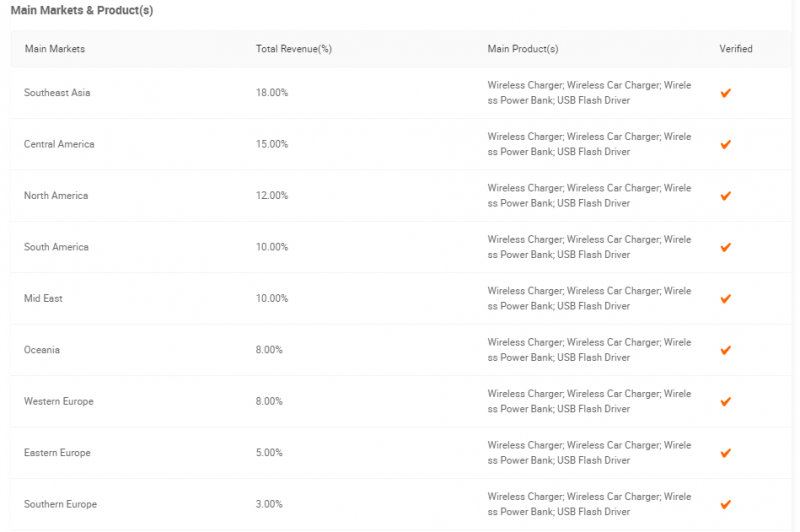Viewport: 800px width, 532px height.
Task: Select the Southeast Asia market name
Action: 57,93
